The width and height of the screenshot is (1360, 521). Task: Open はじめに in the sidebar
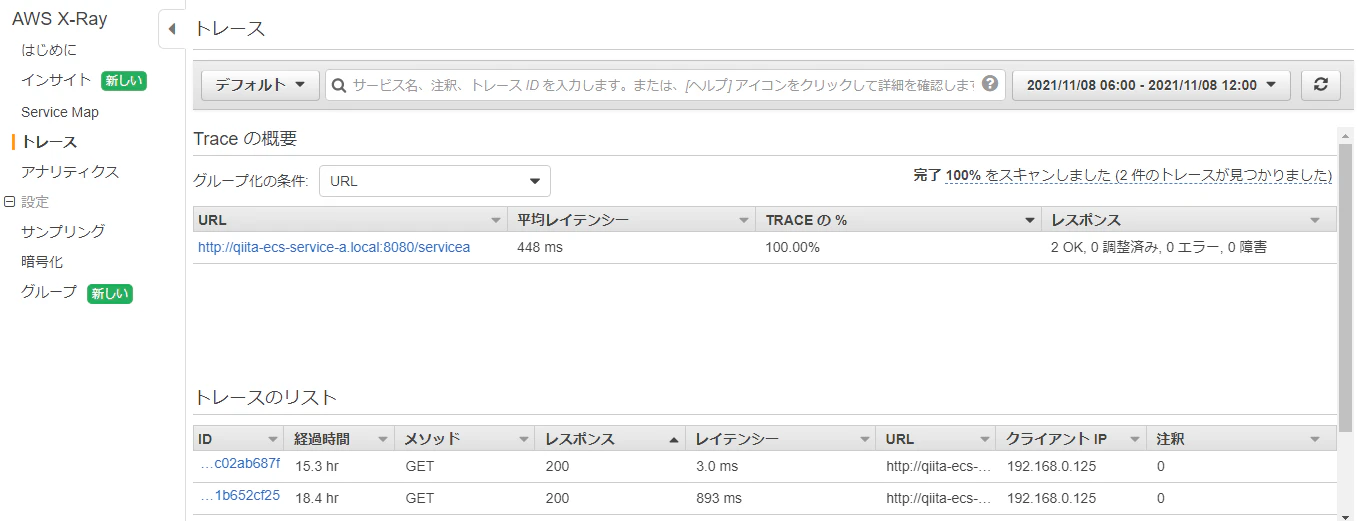48,50
